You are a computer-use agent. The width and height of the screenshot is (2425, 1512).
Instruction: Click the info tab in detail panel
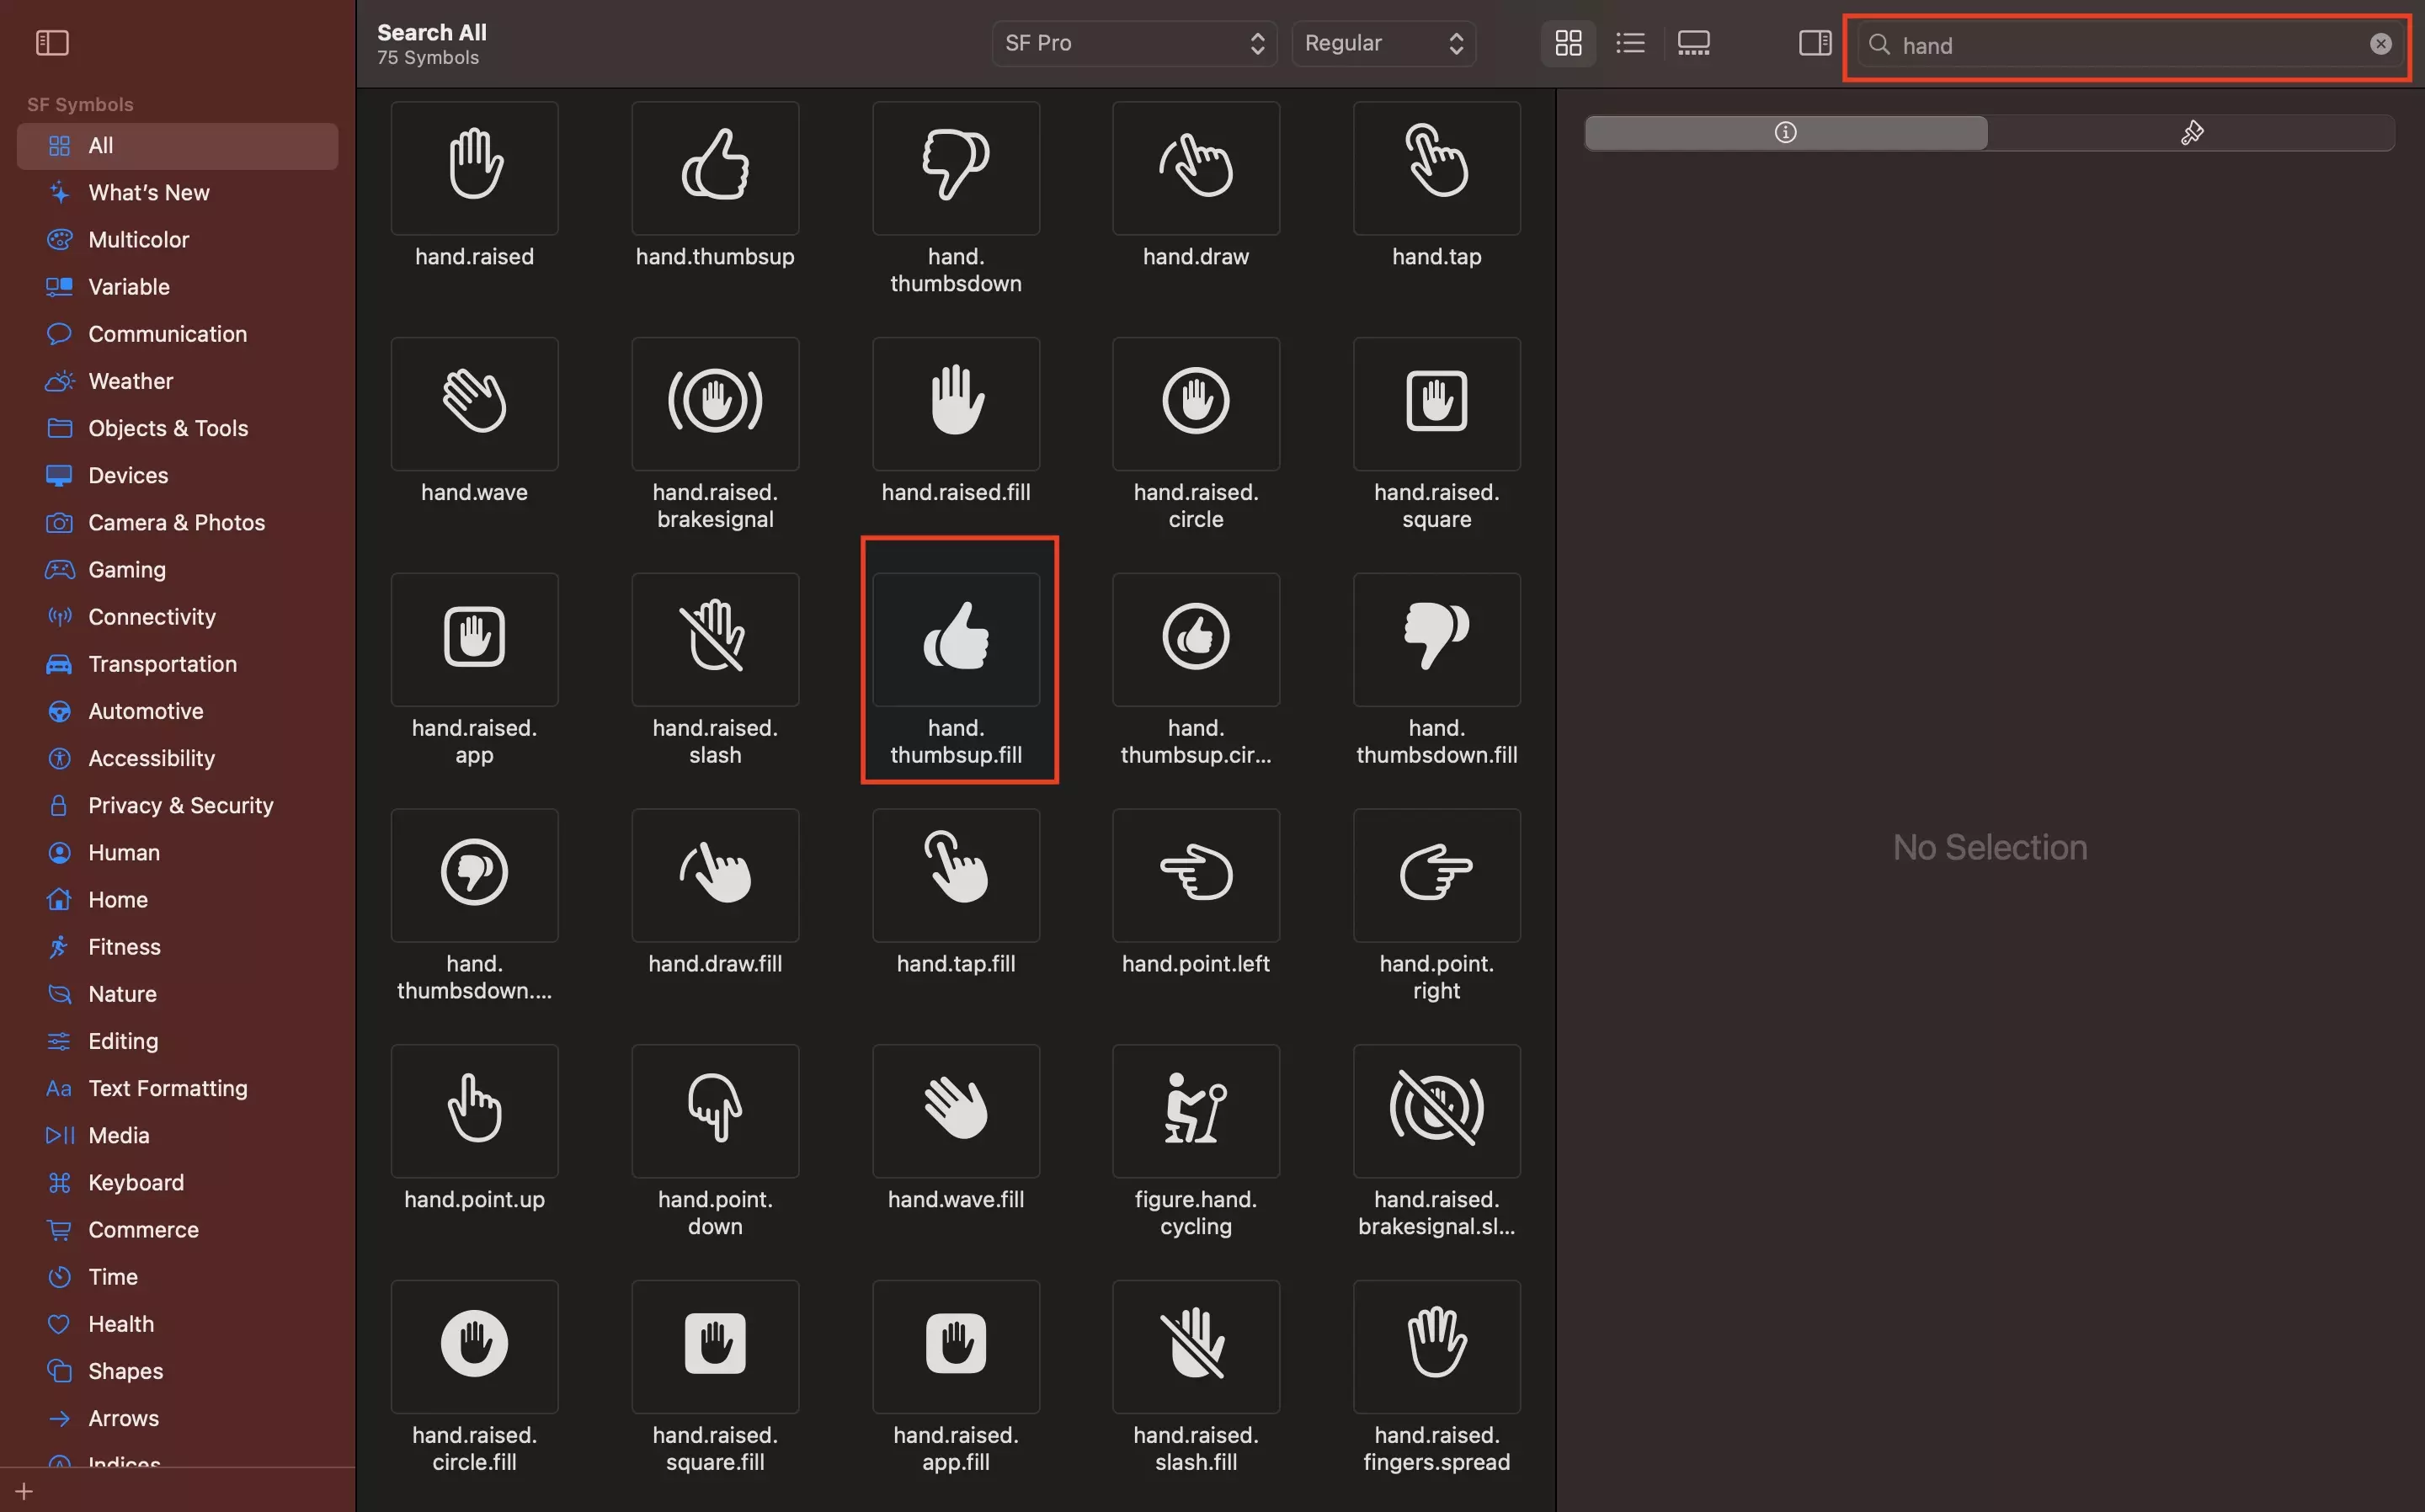point(1784,132)
